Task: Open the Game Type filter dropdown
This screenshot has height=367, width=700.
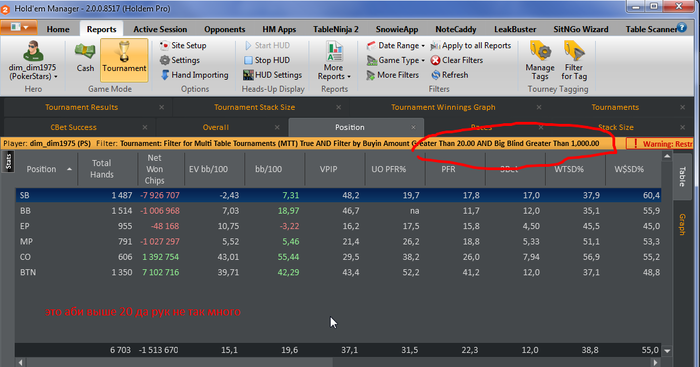Action: click(395, 60)
